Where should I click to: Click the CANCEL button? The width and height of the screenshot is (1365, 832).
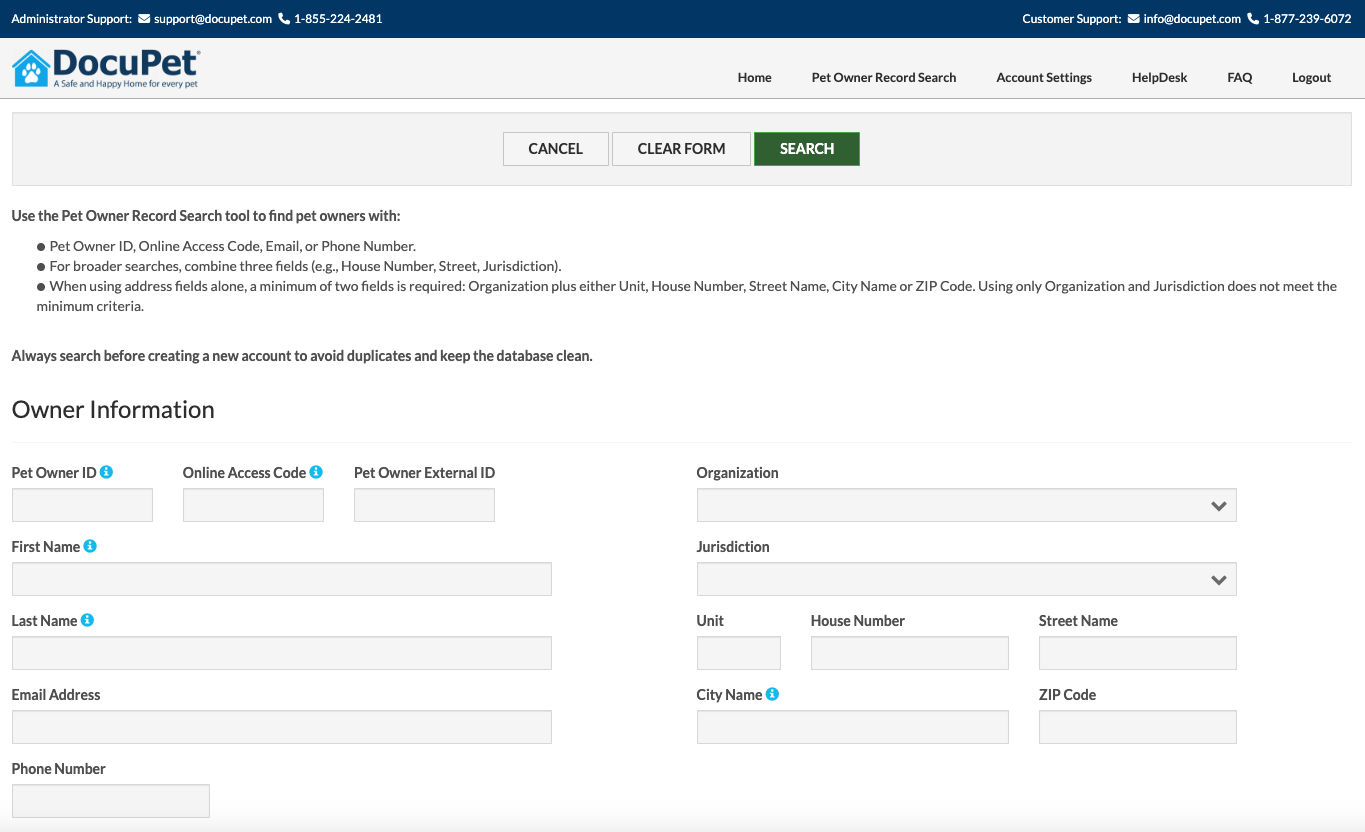coord(555,149)
